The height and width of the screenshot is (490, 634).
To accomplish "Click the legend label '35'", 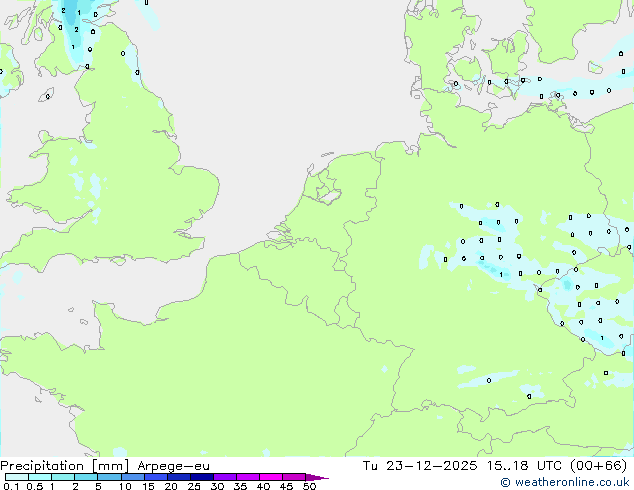I will (x=240, y=486).
